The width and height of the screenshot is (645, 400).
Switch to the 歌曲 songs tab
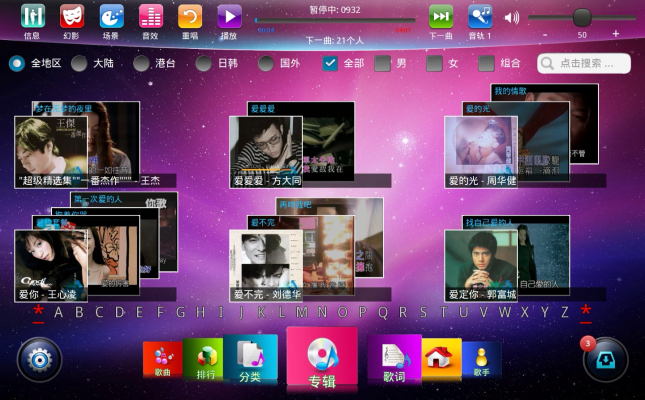(x=162, y=360)
